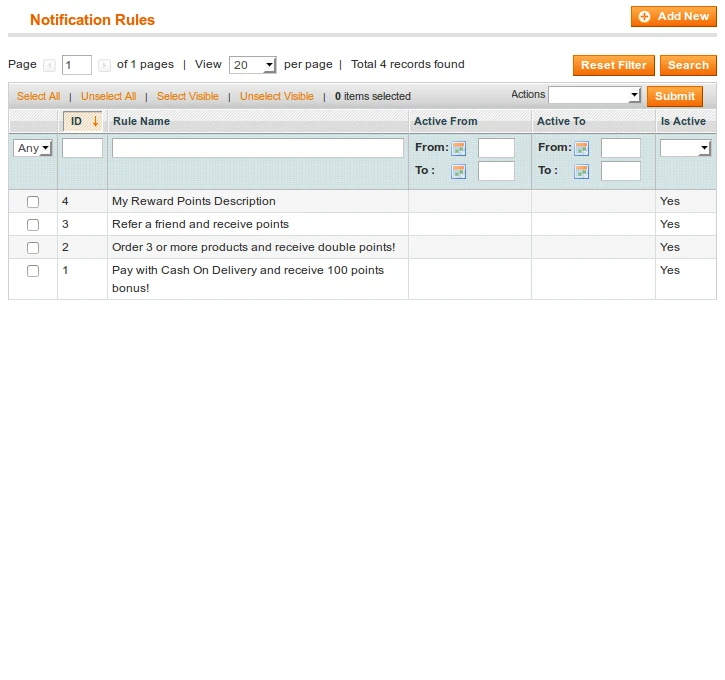Click the next page arrow icon
The image size is (725, 680).
104,65
